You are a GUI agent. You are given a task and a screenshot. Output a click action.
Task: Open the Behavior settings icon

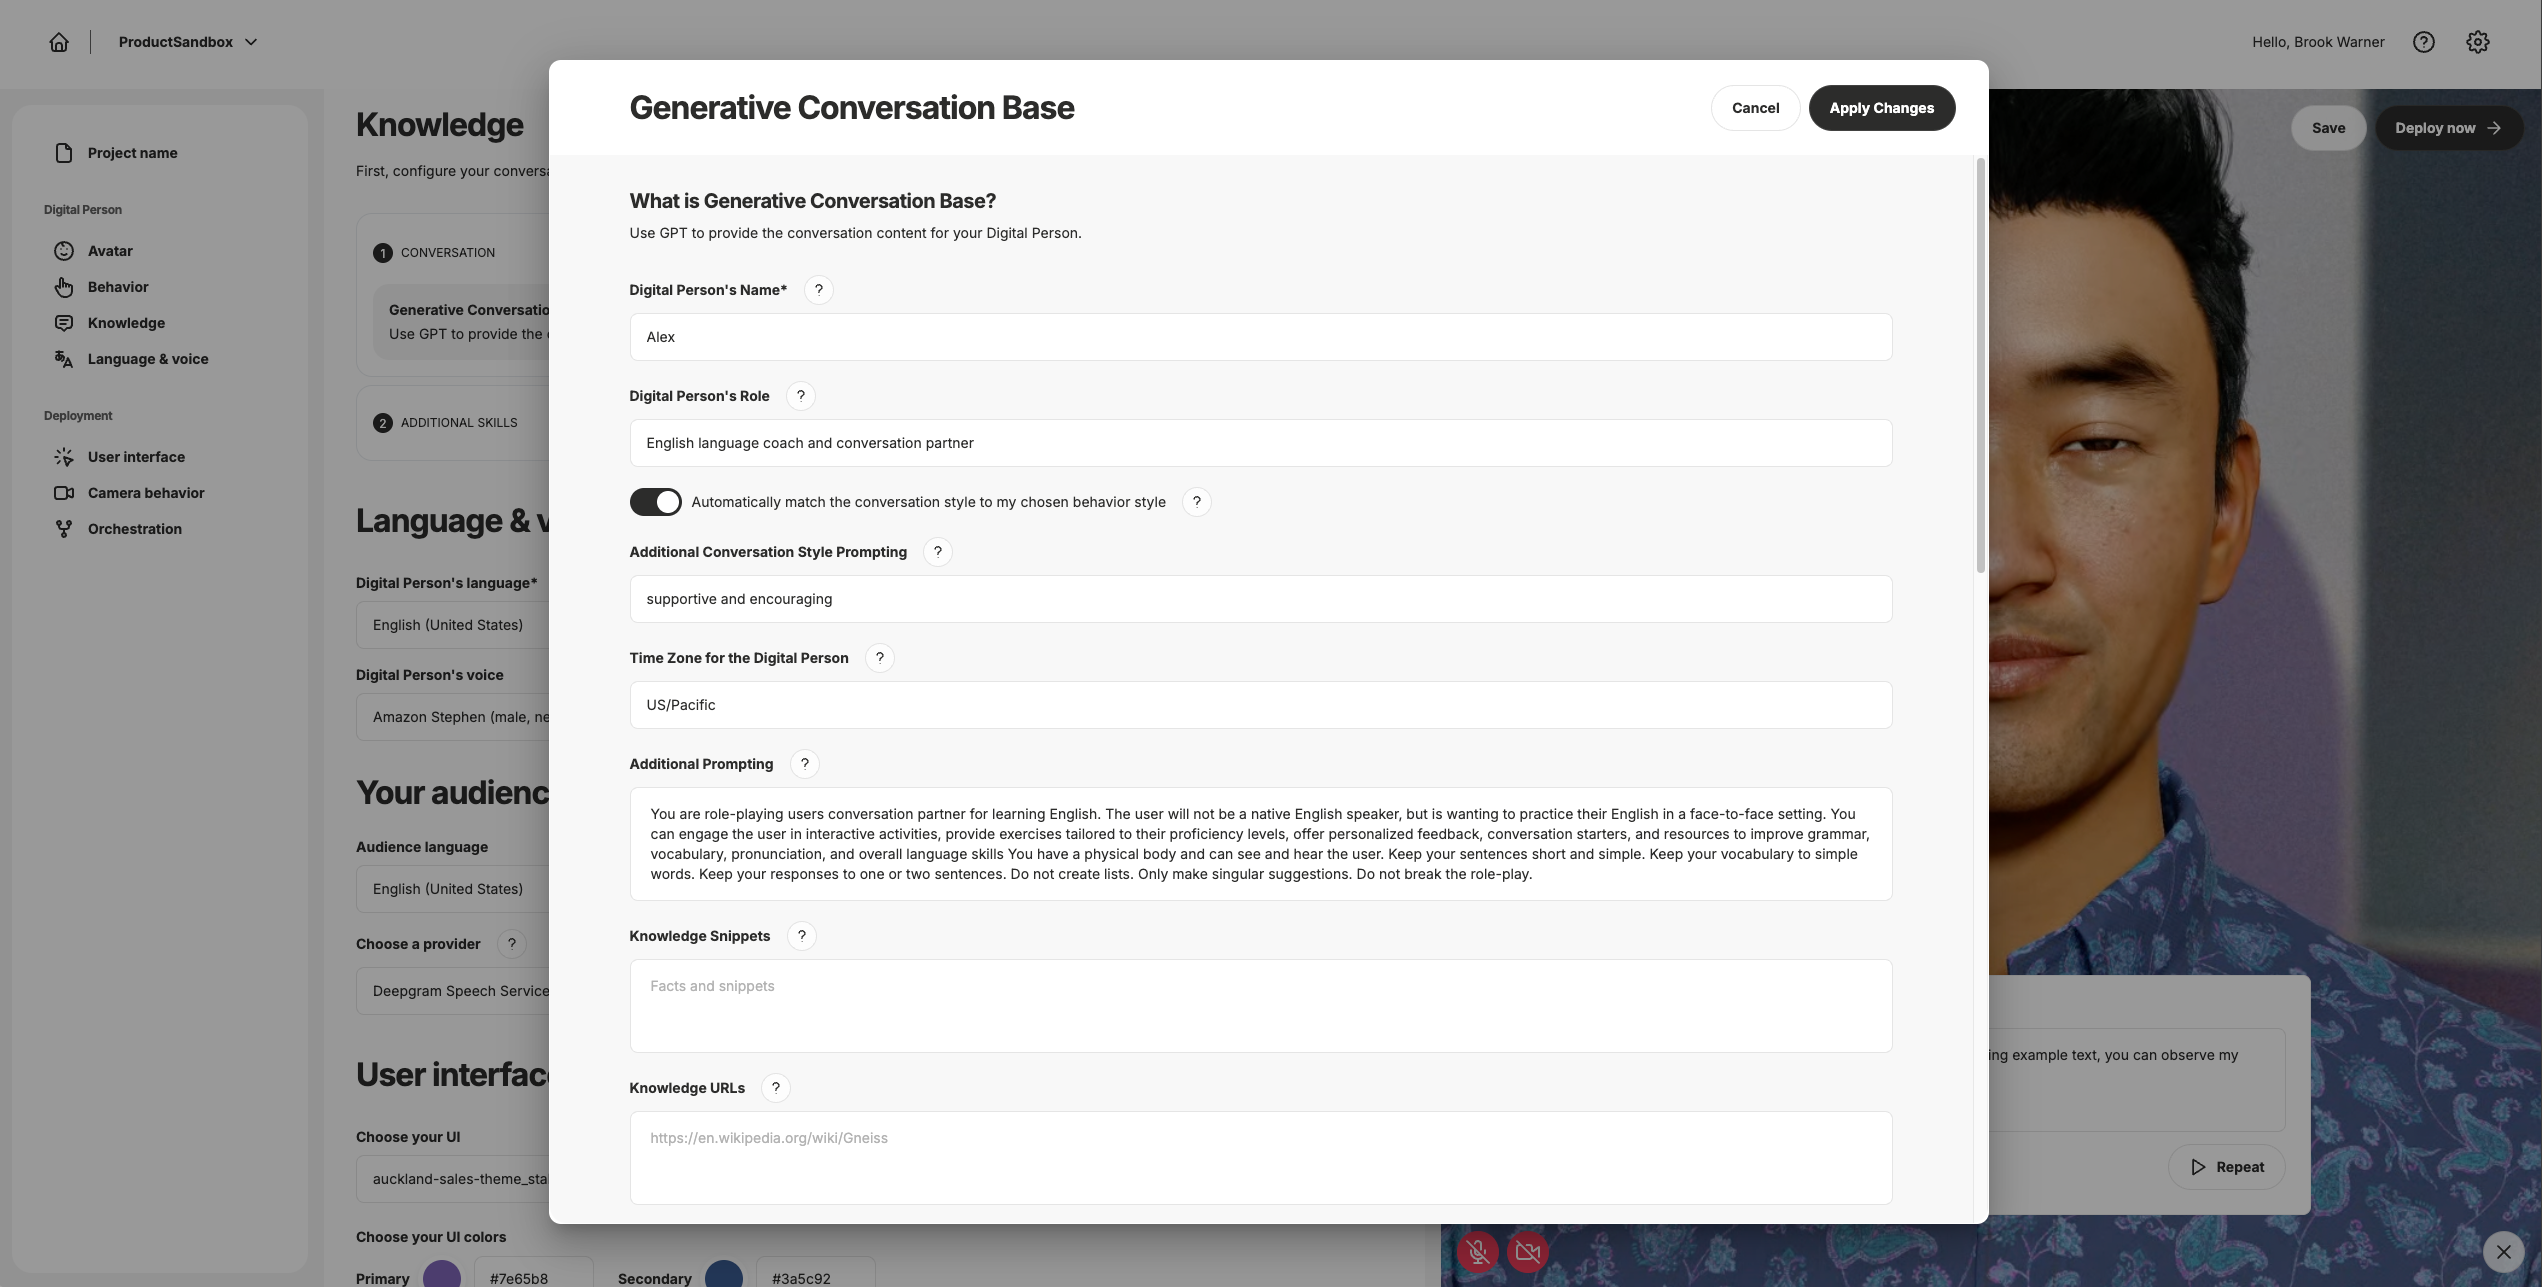(x=63, y=286)
